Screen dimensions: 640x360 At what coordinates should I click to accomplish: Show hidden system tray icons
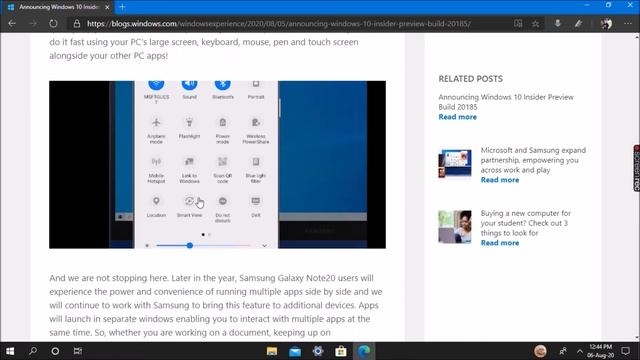coord(580,351)
